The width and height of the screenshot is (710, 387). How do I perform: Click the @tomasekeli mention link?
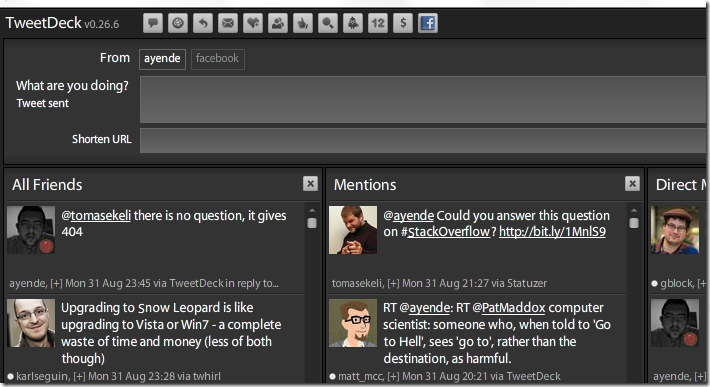96,215
